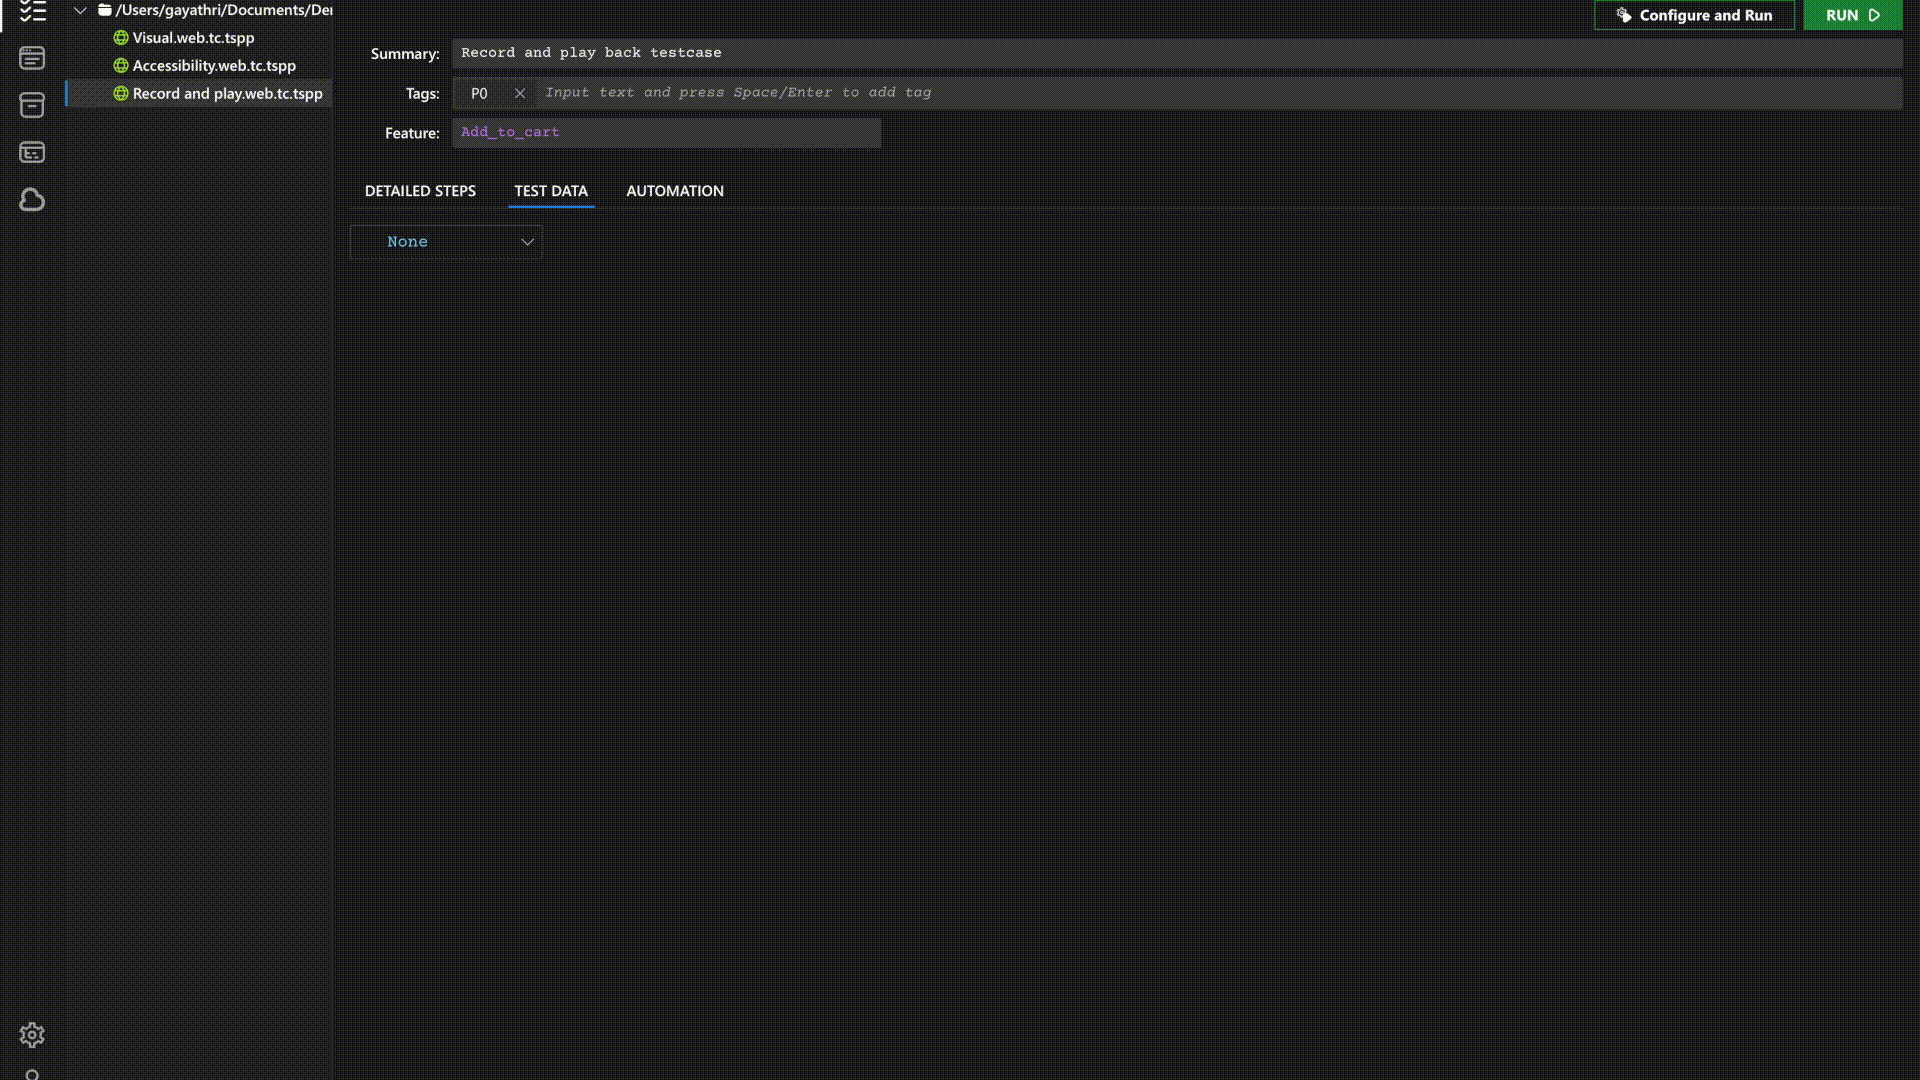This screenshot has width=1920, height=1080.
Task: Switch to DETAILED STEPS tab
Action: point(420,191)
